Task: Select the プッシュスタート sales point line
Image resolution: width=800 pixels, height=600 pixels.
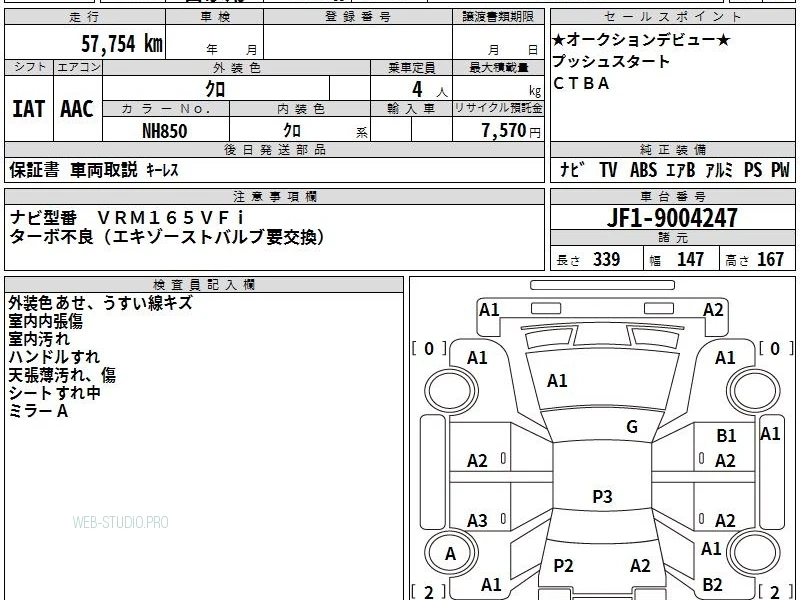Action: pos(611,61)
